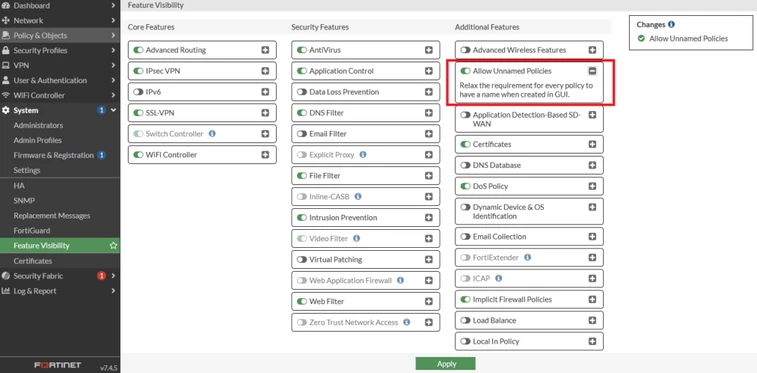Click the VPN monitor icon
This screenshot has height=373, width=757.
[6, 66]
